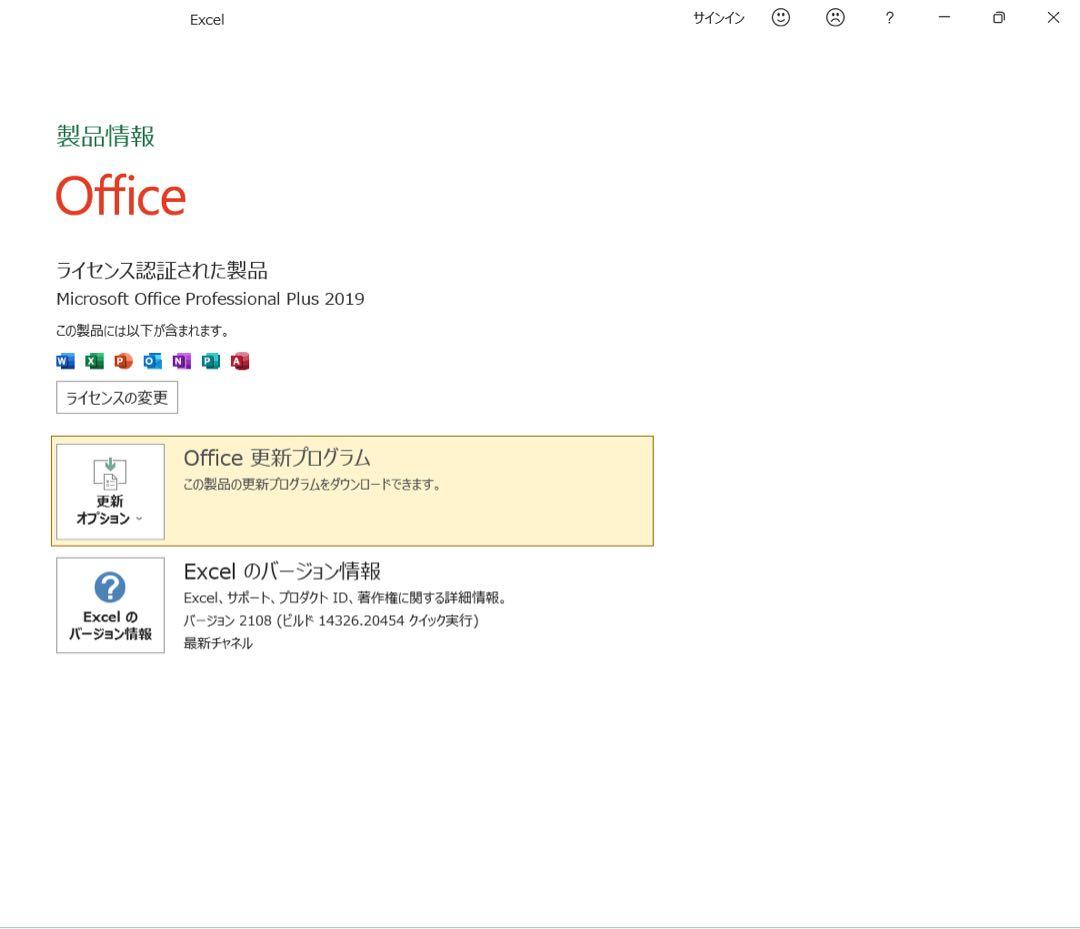Expand the 更新オプション dropdown button
Screen dimensions: 1080x929
110,491
